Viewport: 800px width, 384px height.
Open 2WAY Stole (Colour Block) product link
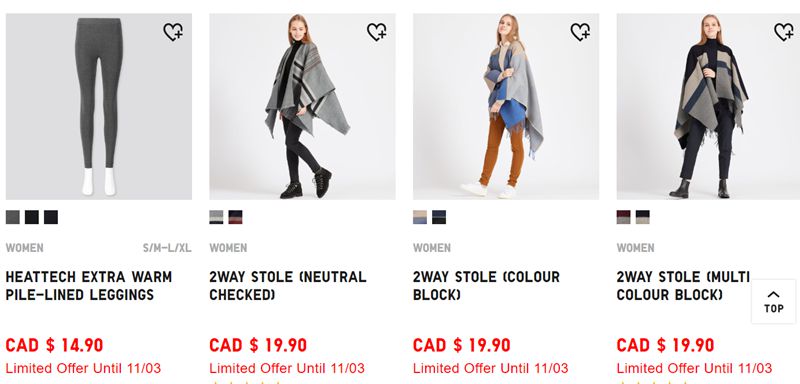[x=486, y=286]
